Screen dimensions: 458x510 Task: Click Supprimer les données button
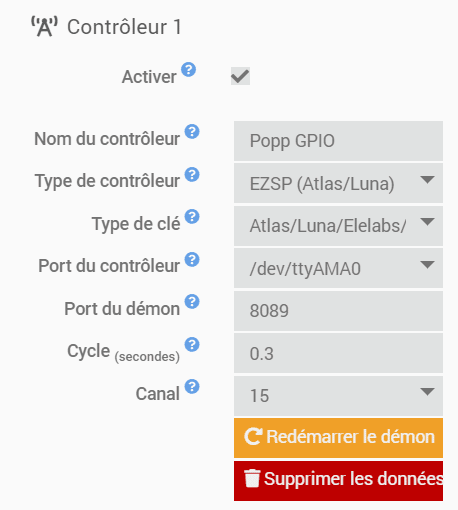338,481
